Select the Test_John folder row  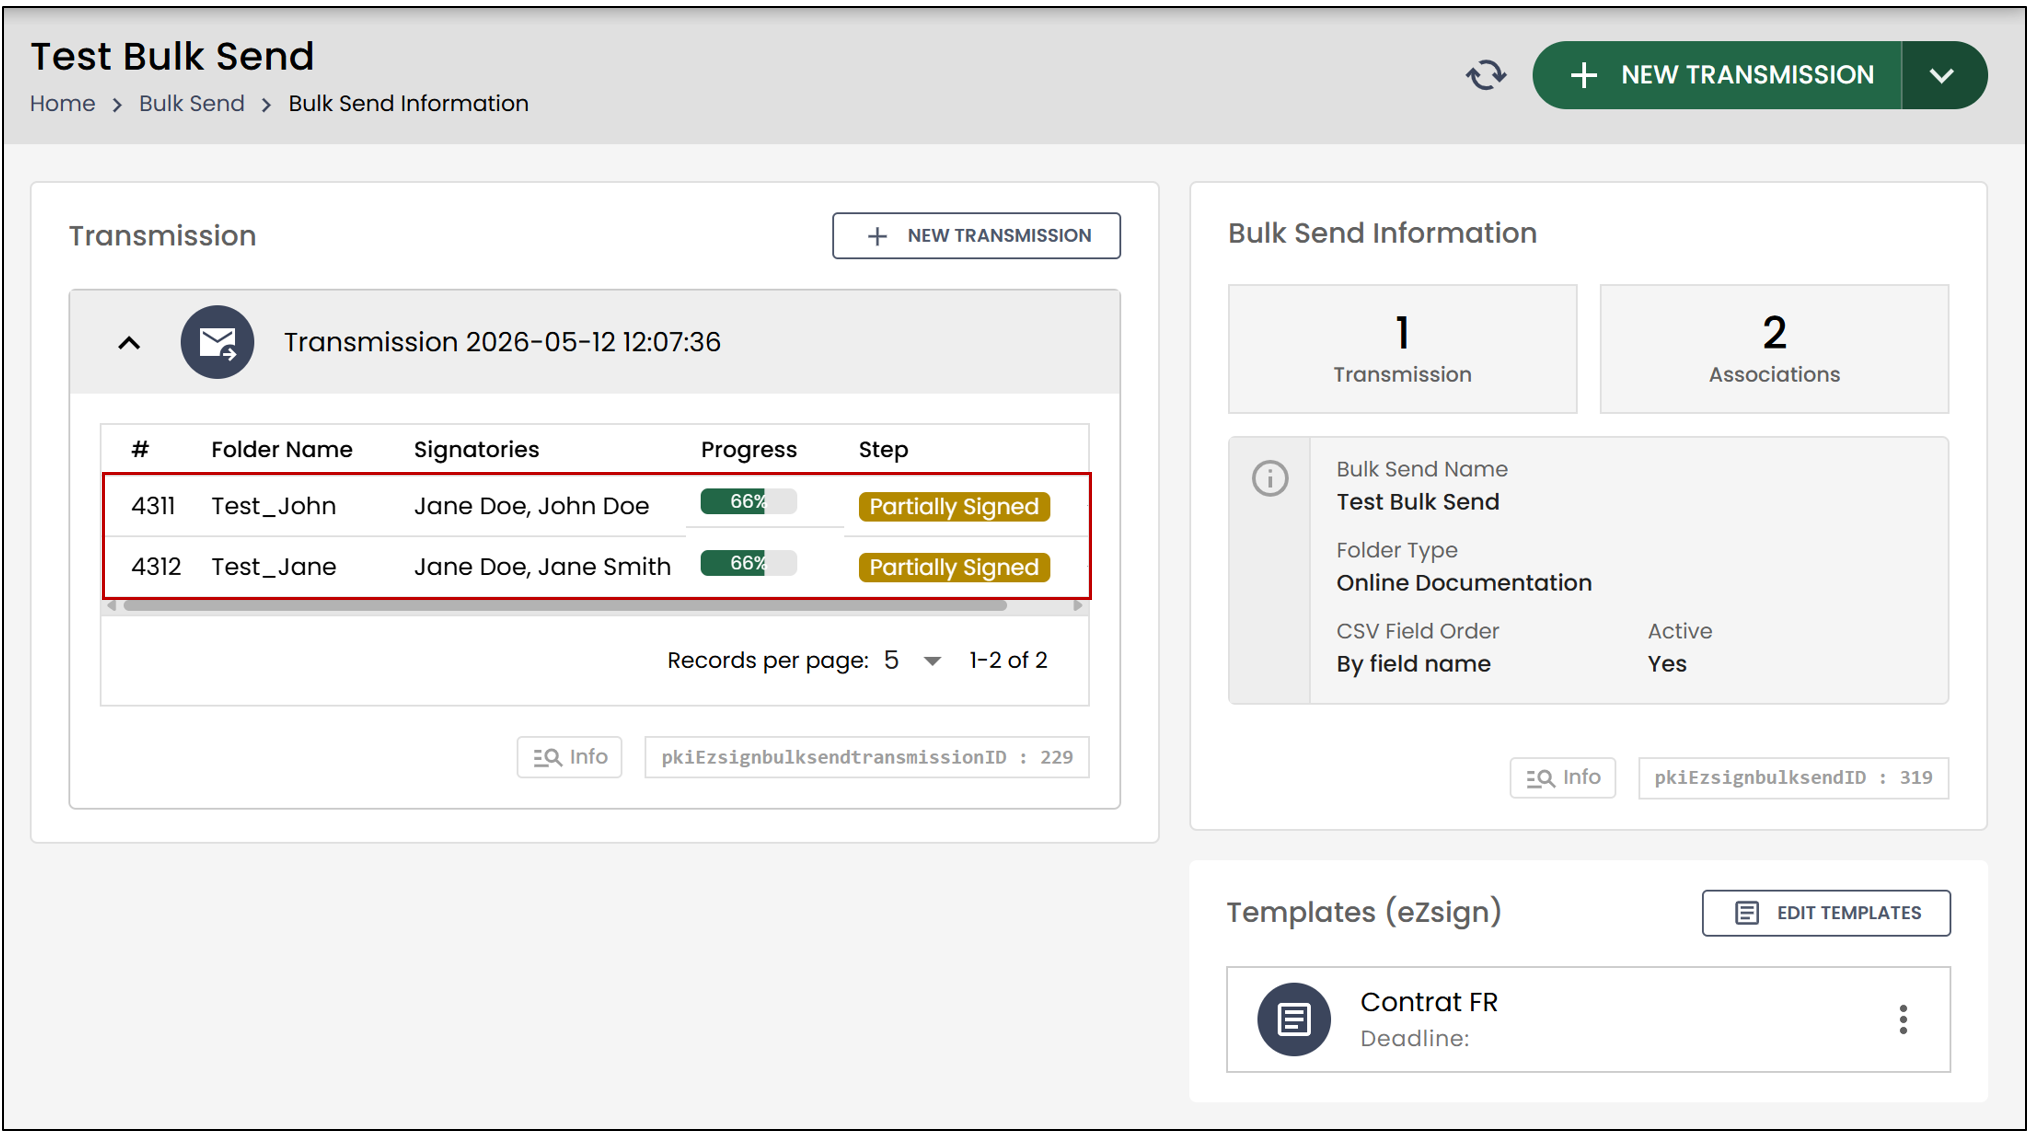pos(596,506)
